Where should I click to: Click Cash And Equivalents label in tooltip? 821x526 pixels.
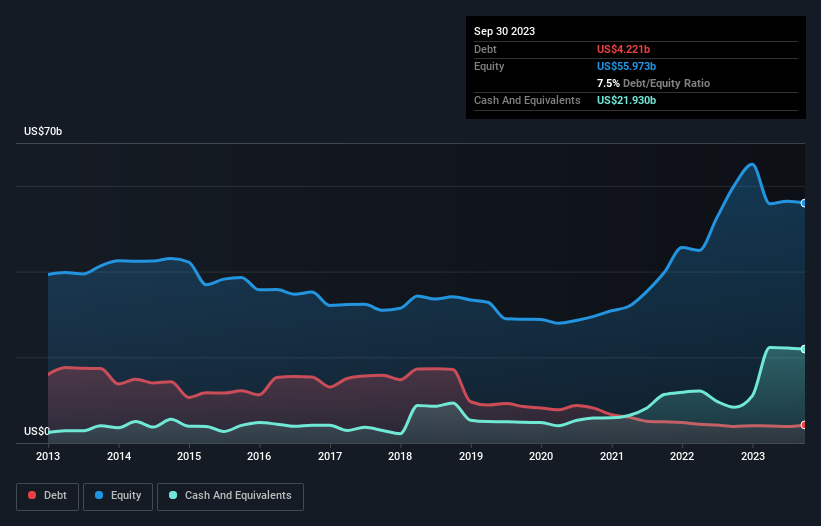[527, 100]
